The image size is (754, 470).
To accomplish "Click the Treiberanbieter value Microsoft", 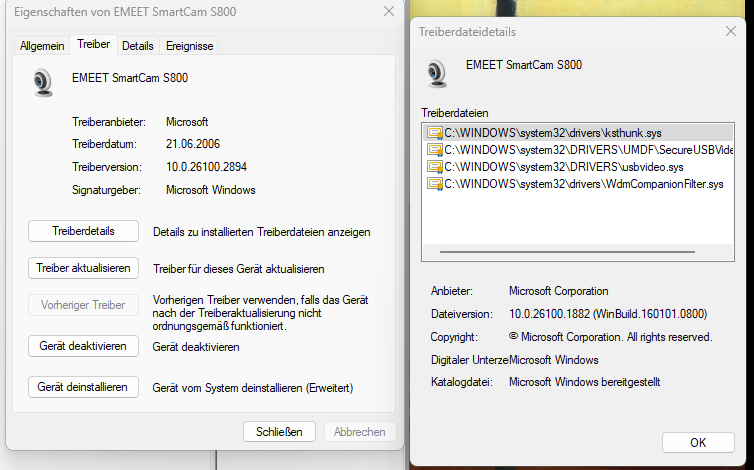I will tap(187, 122).
